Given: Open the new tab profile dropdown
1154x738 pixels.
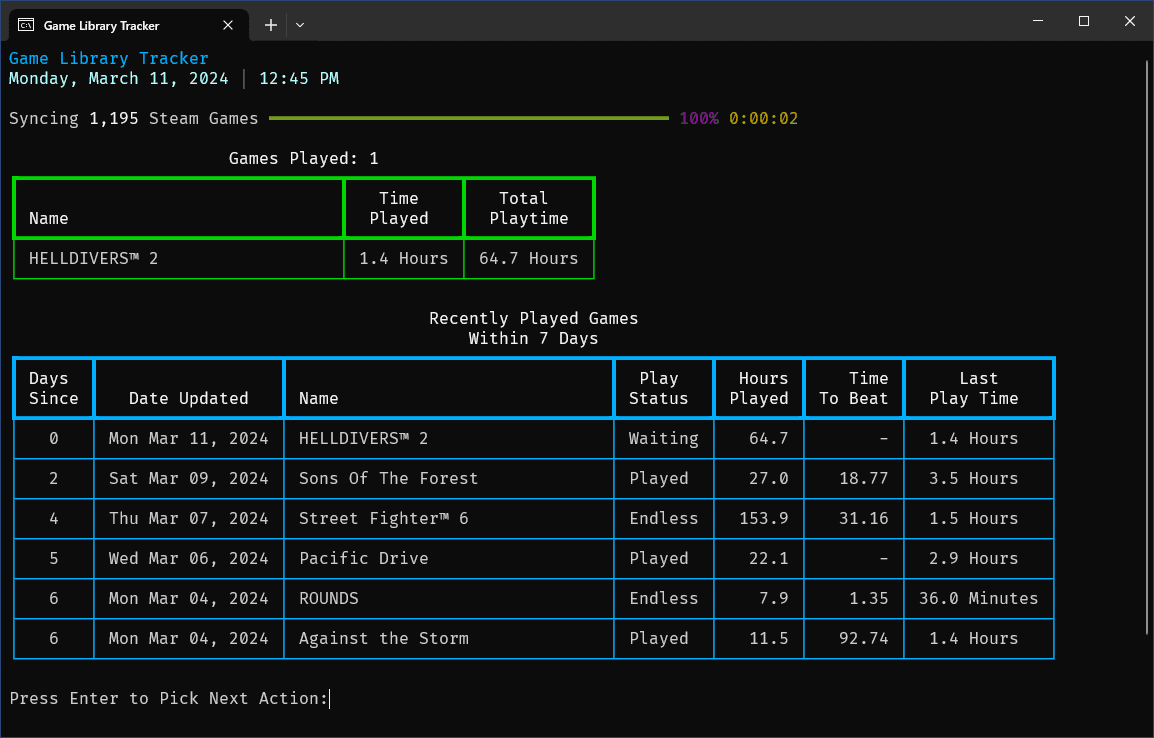Looking at the screenshot, I should pos(300,25).
